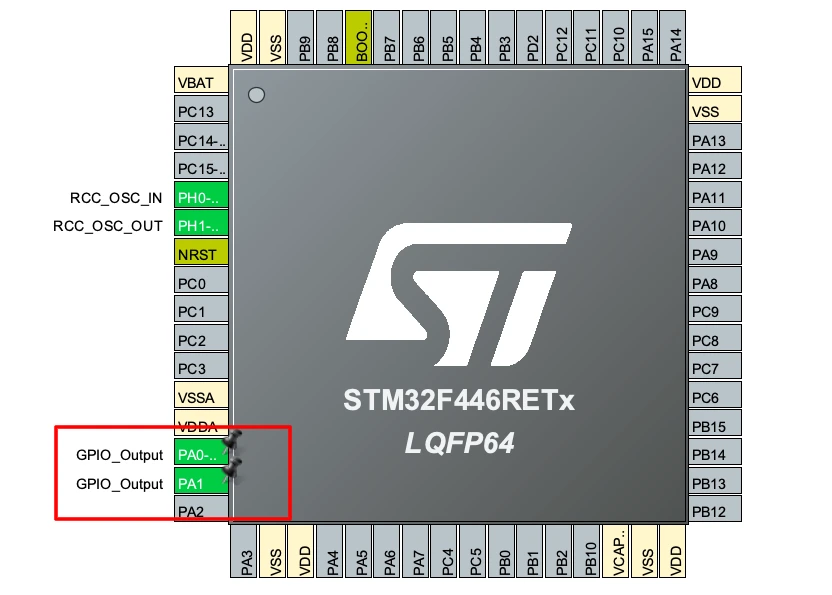The height and width of the screenshot is (595, 832).
Task: Select pin PA3
Action: [244, 551]
